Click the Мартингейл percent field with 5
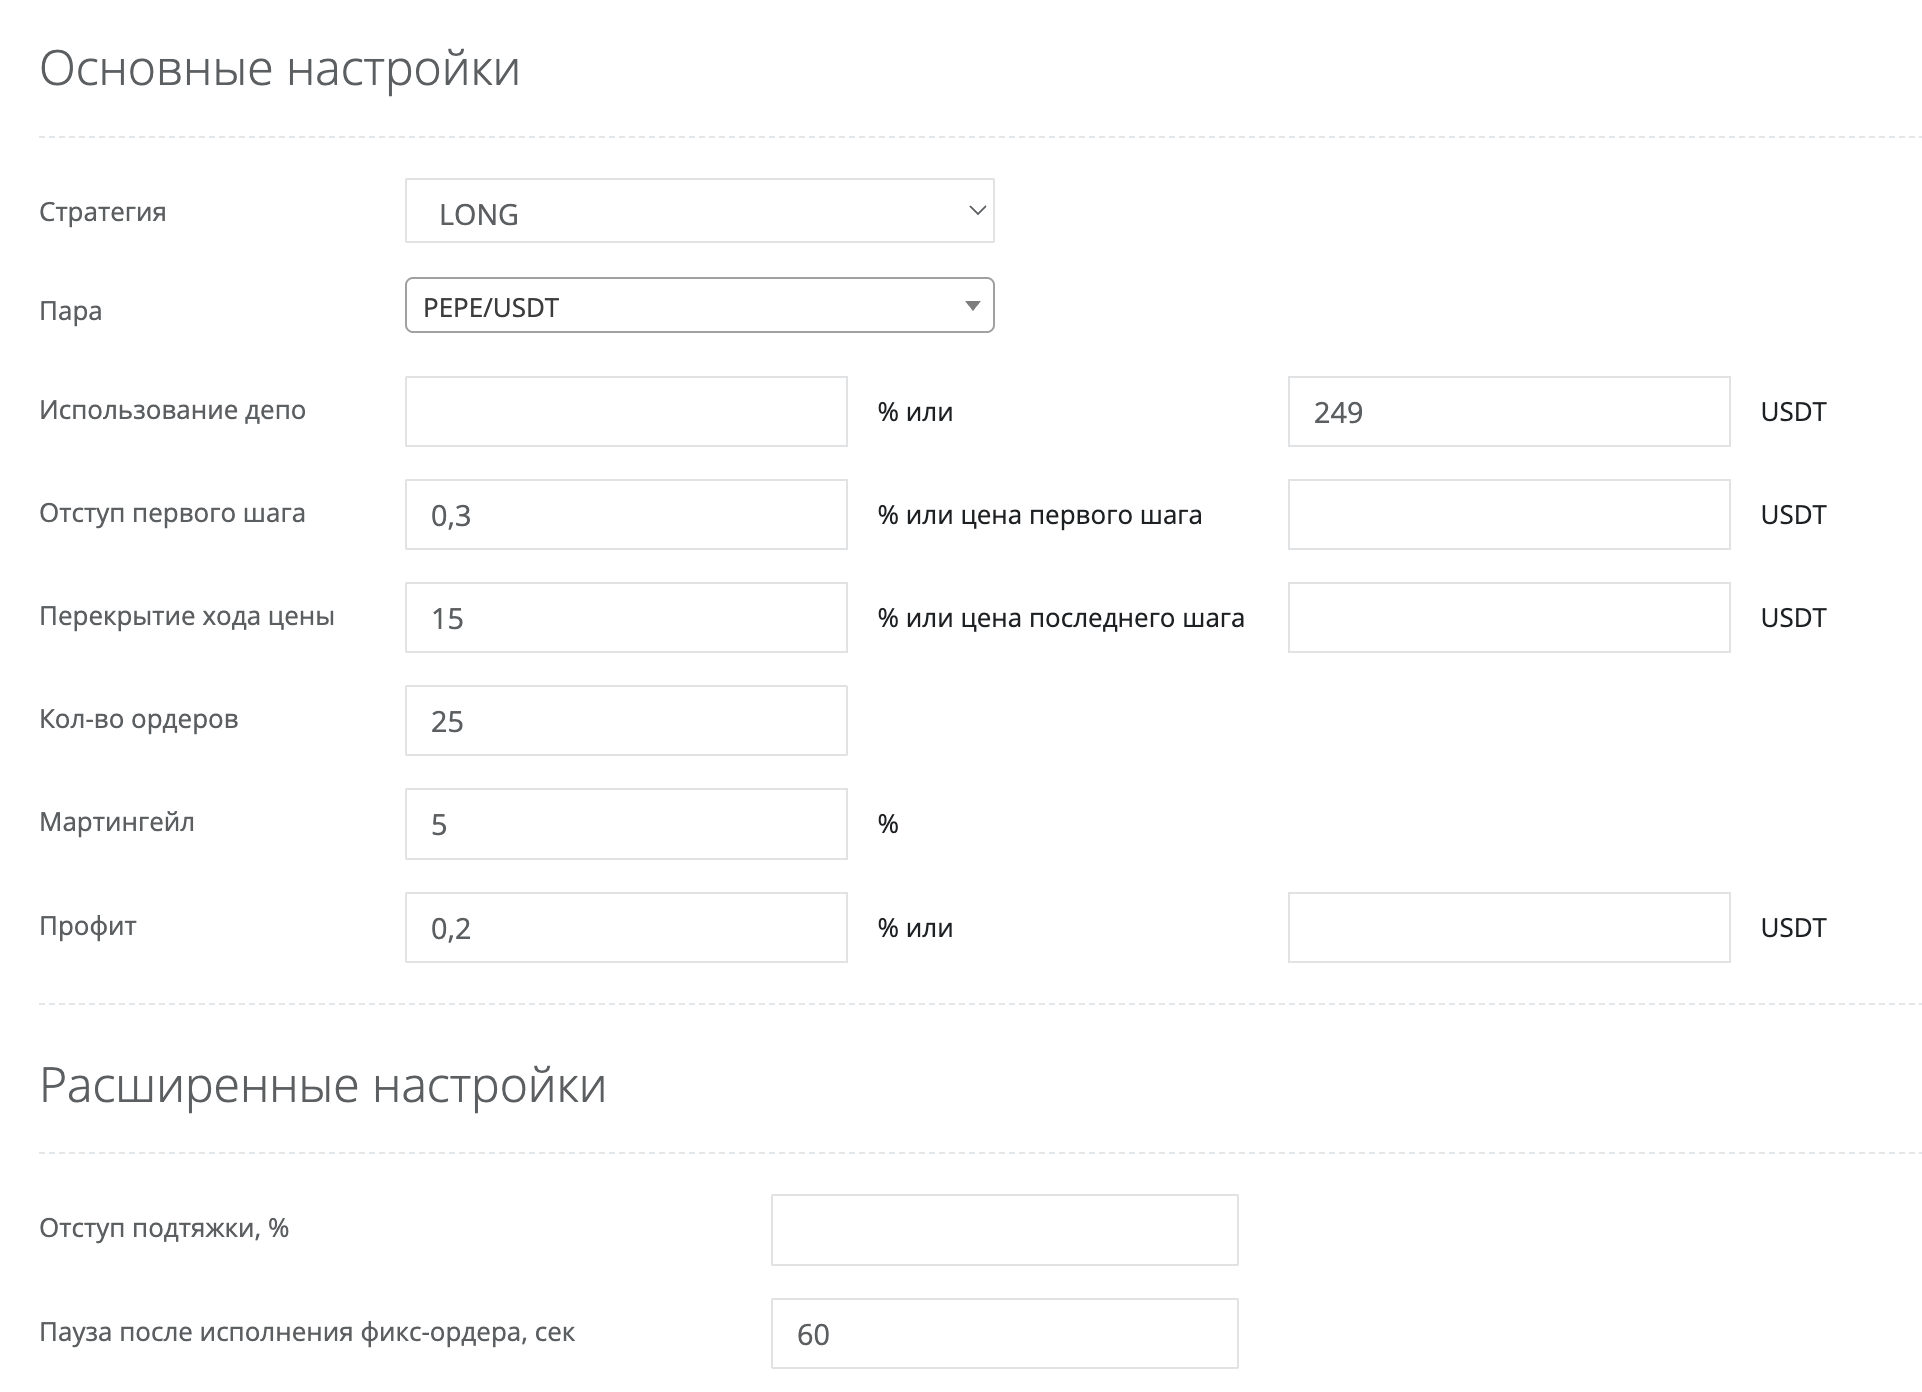The width and height of the screenshot is (1922, 1392). 626,824
